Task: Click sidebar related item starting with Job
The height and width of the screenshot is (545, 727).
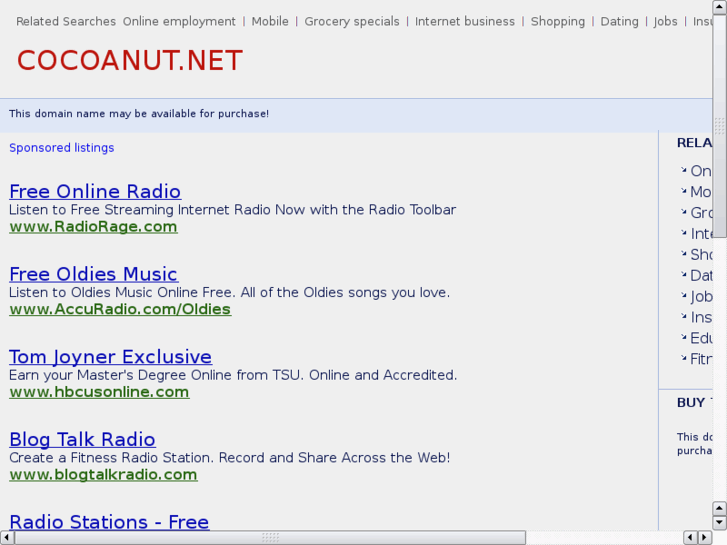Action: tap(701, 296)
